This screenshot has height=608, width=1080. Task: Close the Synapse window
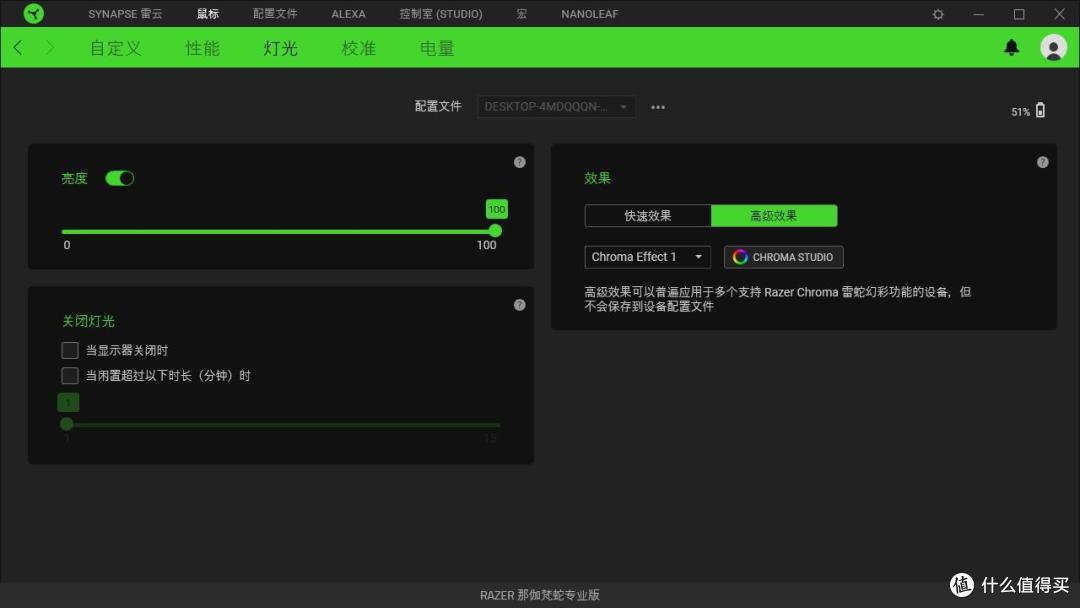(x=1059, y=14)
